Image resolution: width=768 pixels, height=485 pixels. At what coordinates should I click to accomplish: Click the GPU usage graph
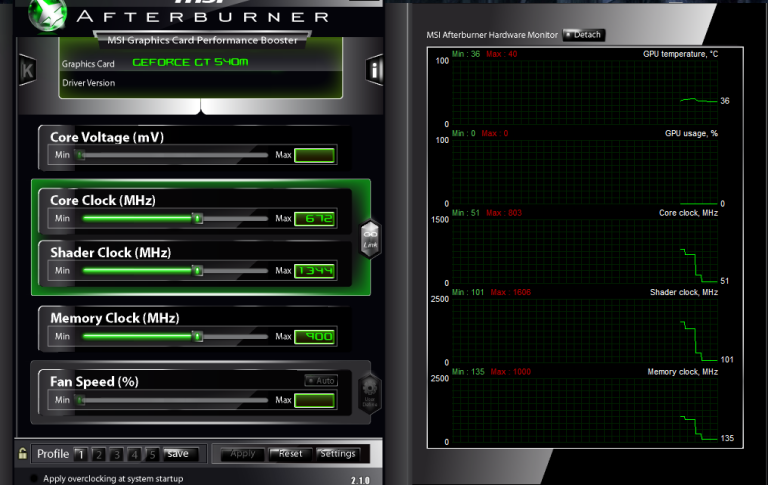click(x=585, y=172)
